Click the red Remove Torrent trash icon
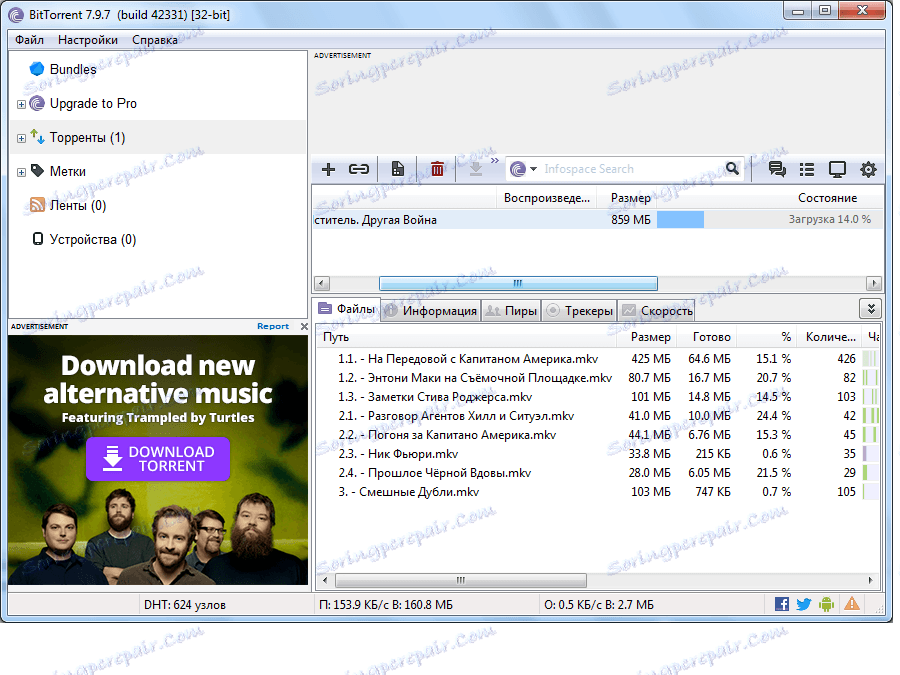 [437, 169]
